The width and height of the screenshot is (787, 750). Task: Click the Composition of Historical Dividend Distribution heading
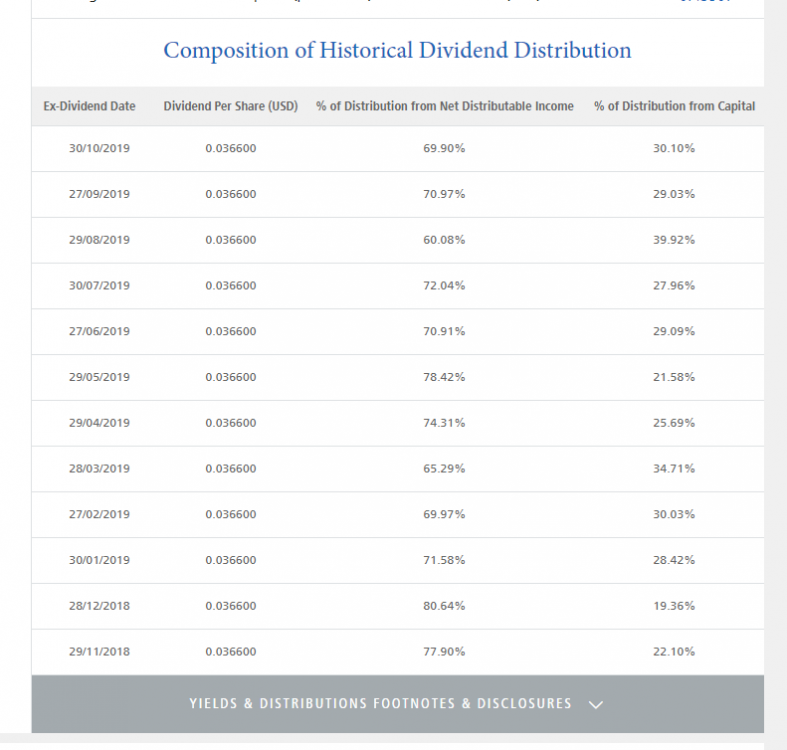pyautogui.click(x=397, y=50)
